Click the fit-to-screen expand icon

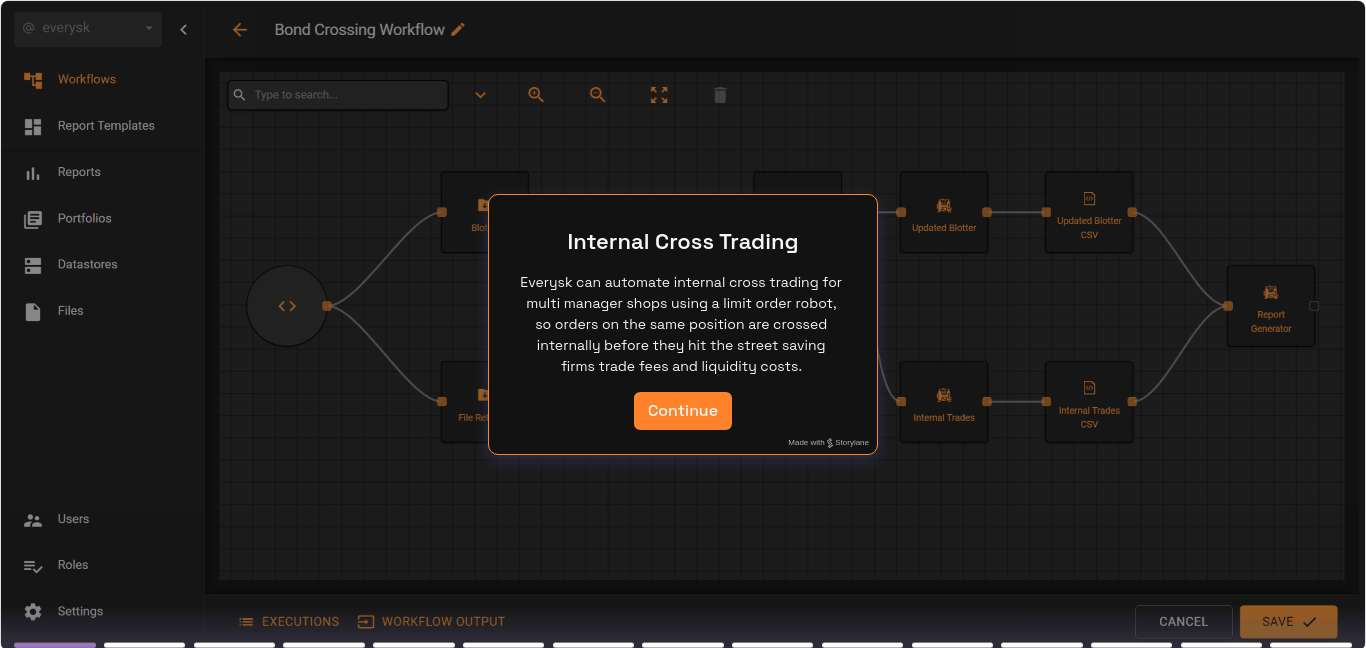658,94
